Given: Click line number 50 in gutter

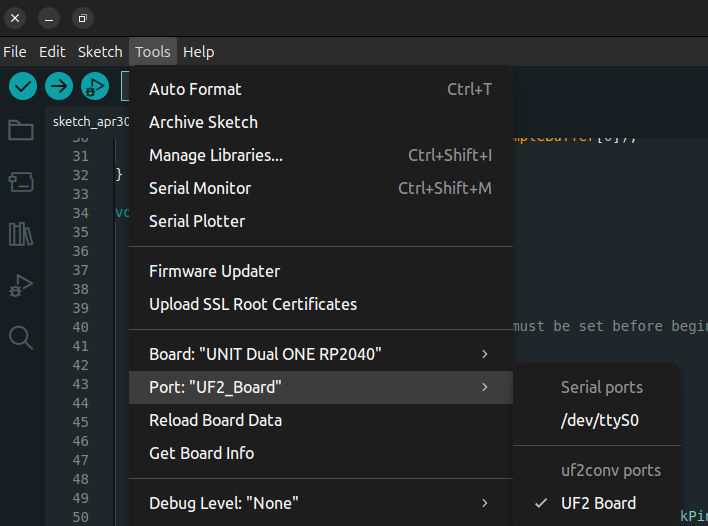Looking at the screenshot, I should point(81,517).
